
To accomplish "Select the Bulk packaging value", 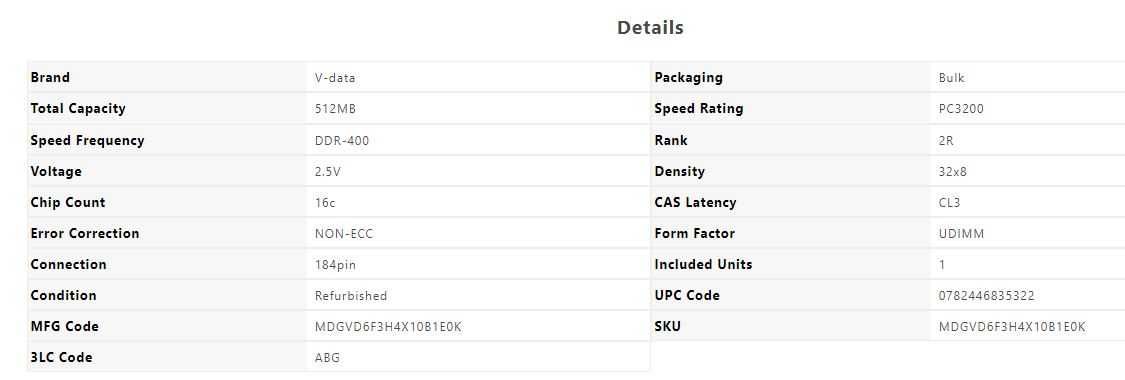I will pos(951,78).
